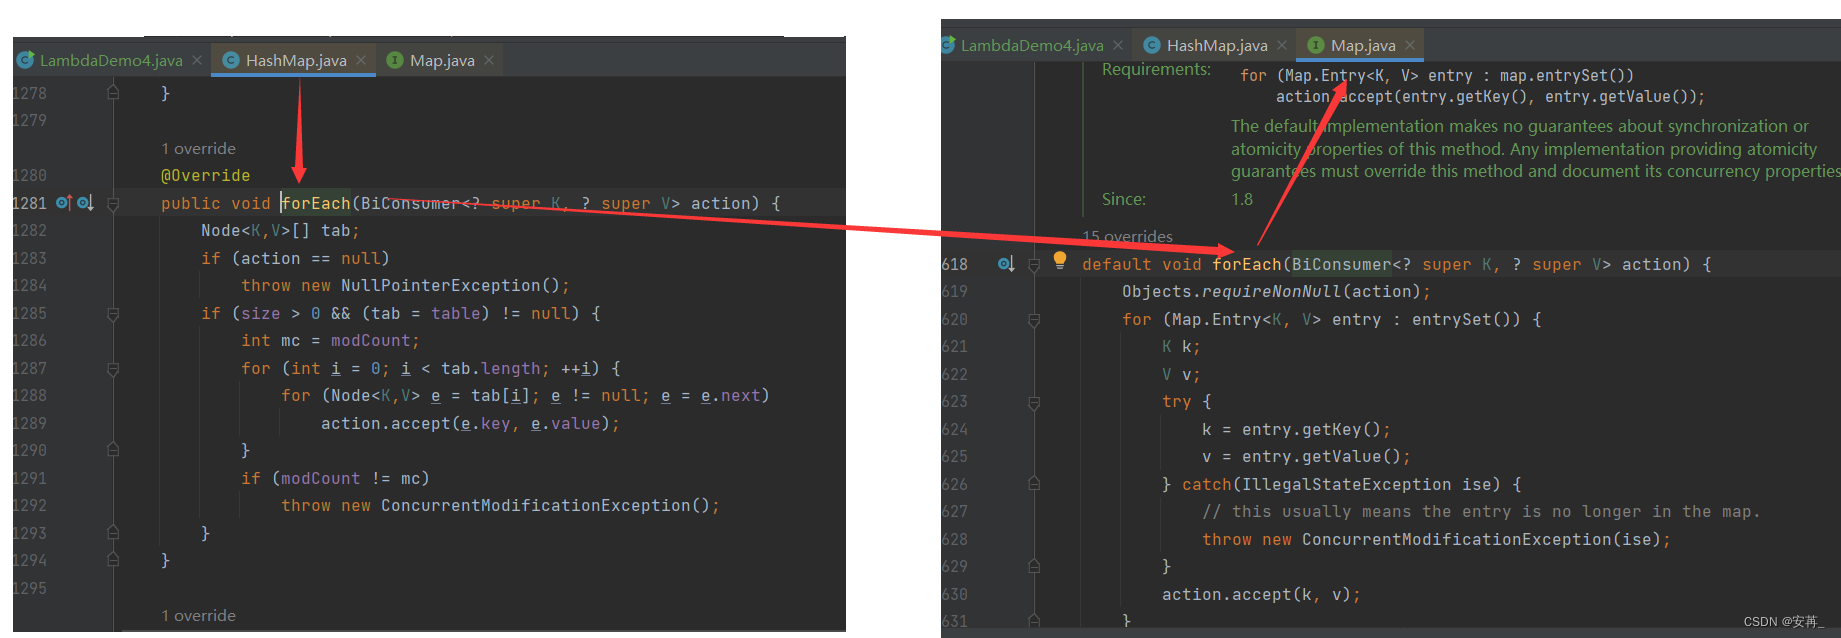Click the interface icon on right Map.java tab
This screenshot has width=1841, height=638.
[1316, 45]
